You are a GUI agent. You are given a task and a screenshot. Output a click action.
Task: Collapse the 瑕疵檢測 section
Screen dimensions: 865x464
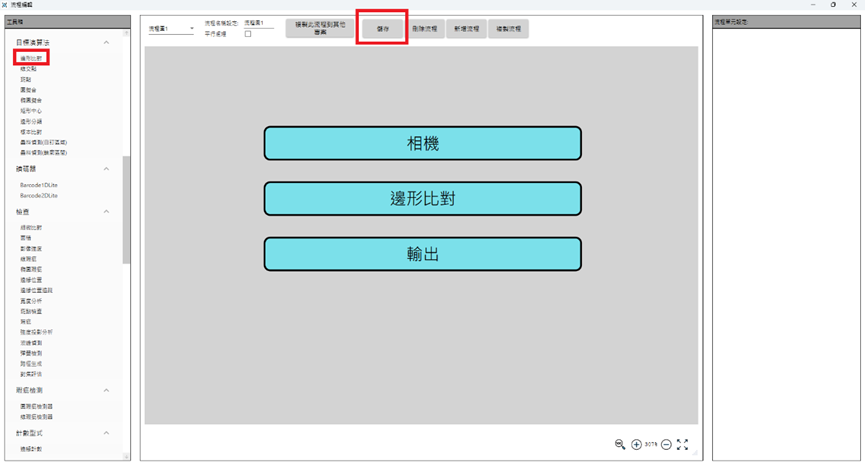106,390
